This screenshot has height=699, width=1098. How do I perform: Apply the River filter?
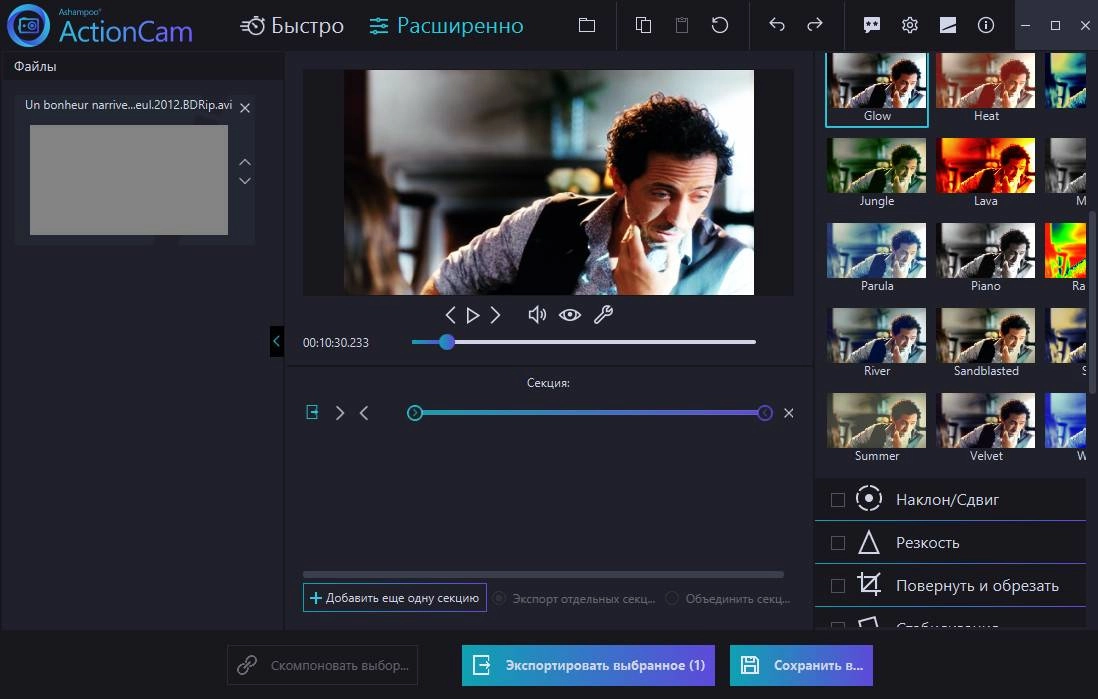[877, 342]
